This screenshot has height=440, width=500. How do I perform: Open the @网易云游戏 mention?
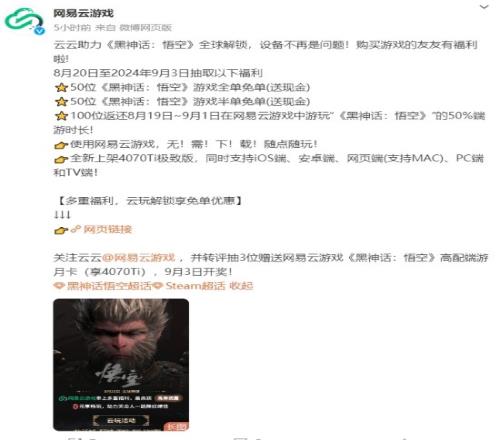[139, 258]
